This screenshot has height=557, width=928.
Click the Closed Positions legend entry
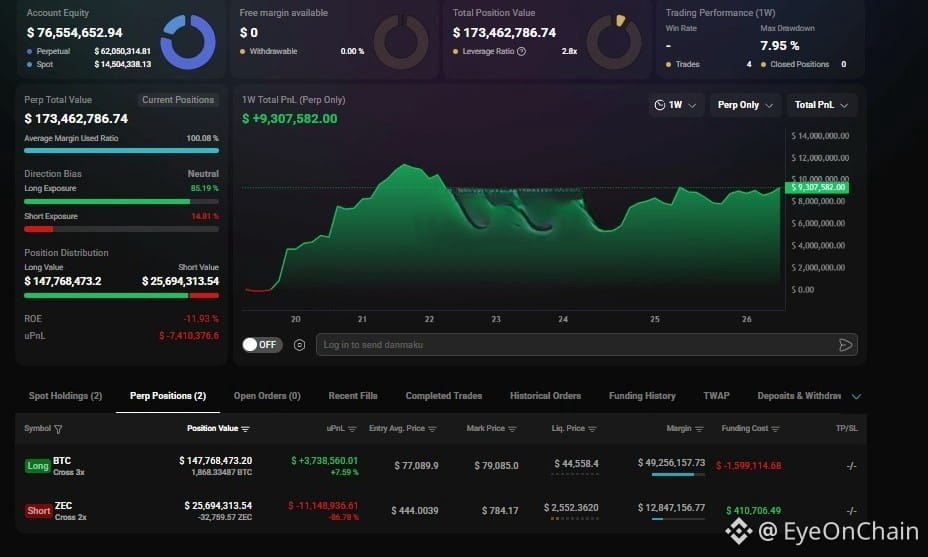point(803,65)
